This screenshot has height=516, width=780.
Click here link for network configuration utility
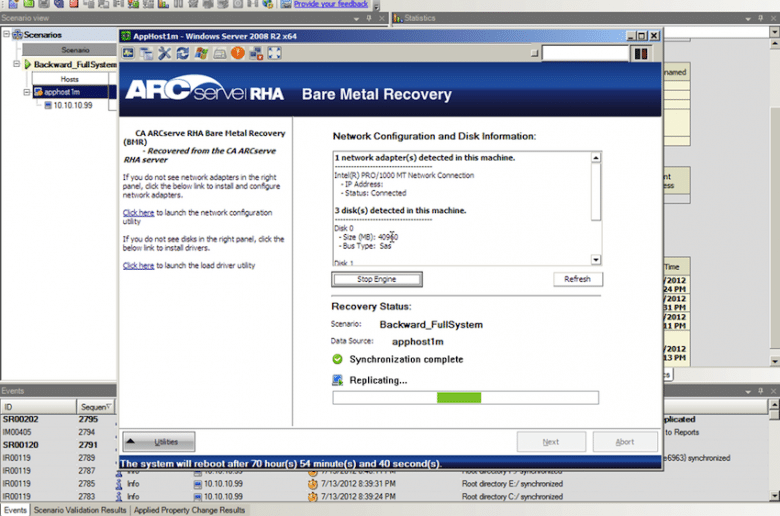coord(138,212)
